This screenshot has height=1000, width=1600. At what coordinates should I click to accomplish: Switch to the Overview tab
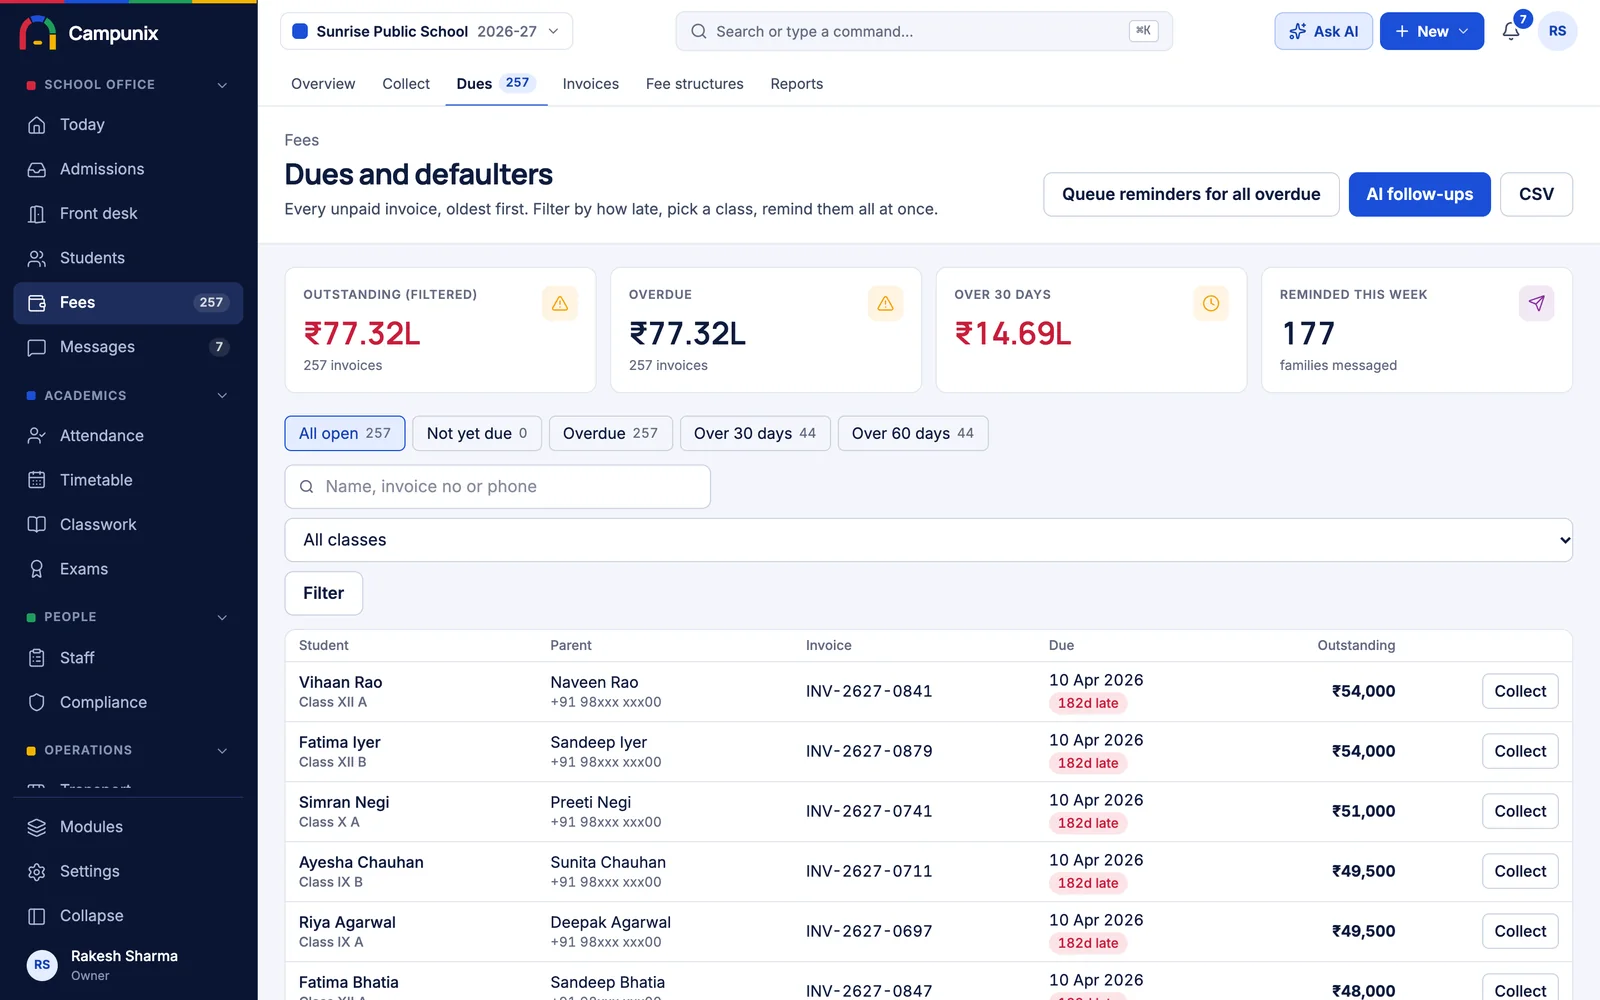(x=323, y=84)
